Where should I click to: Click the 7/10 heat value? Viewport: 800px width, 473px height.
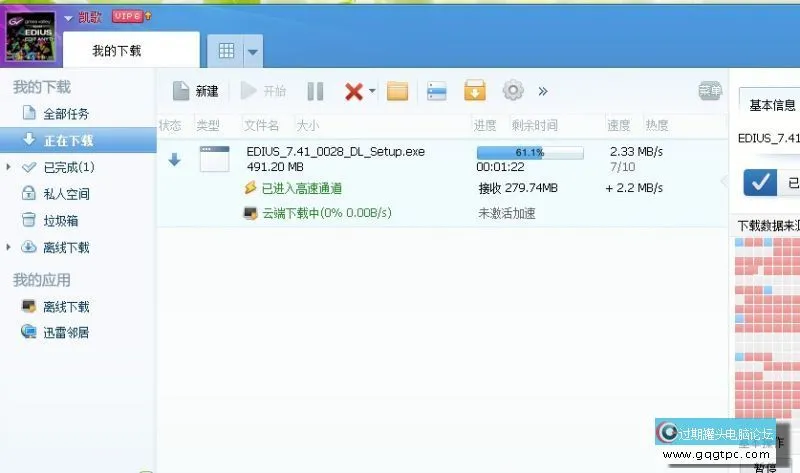point(622,167)
